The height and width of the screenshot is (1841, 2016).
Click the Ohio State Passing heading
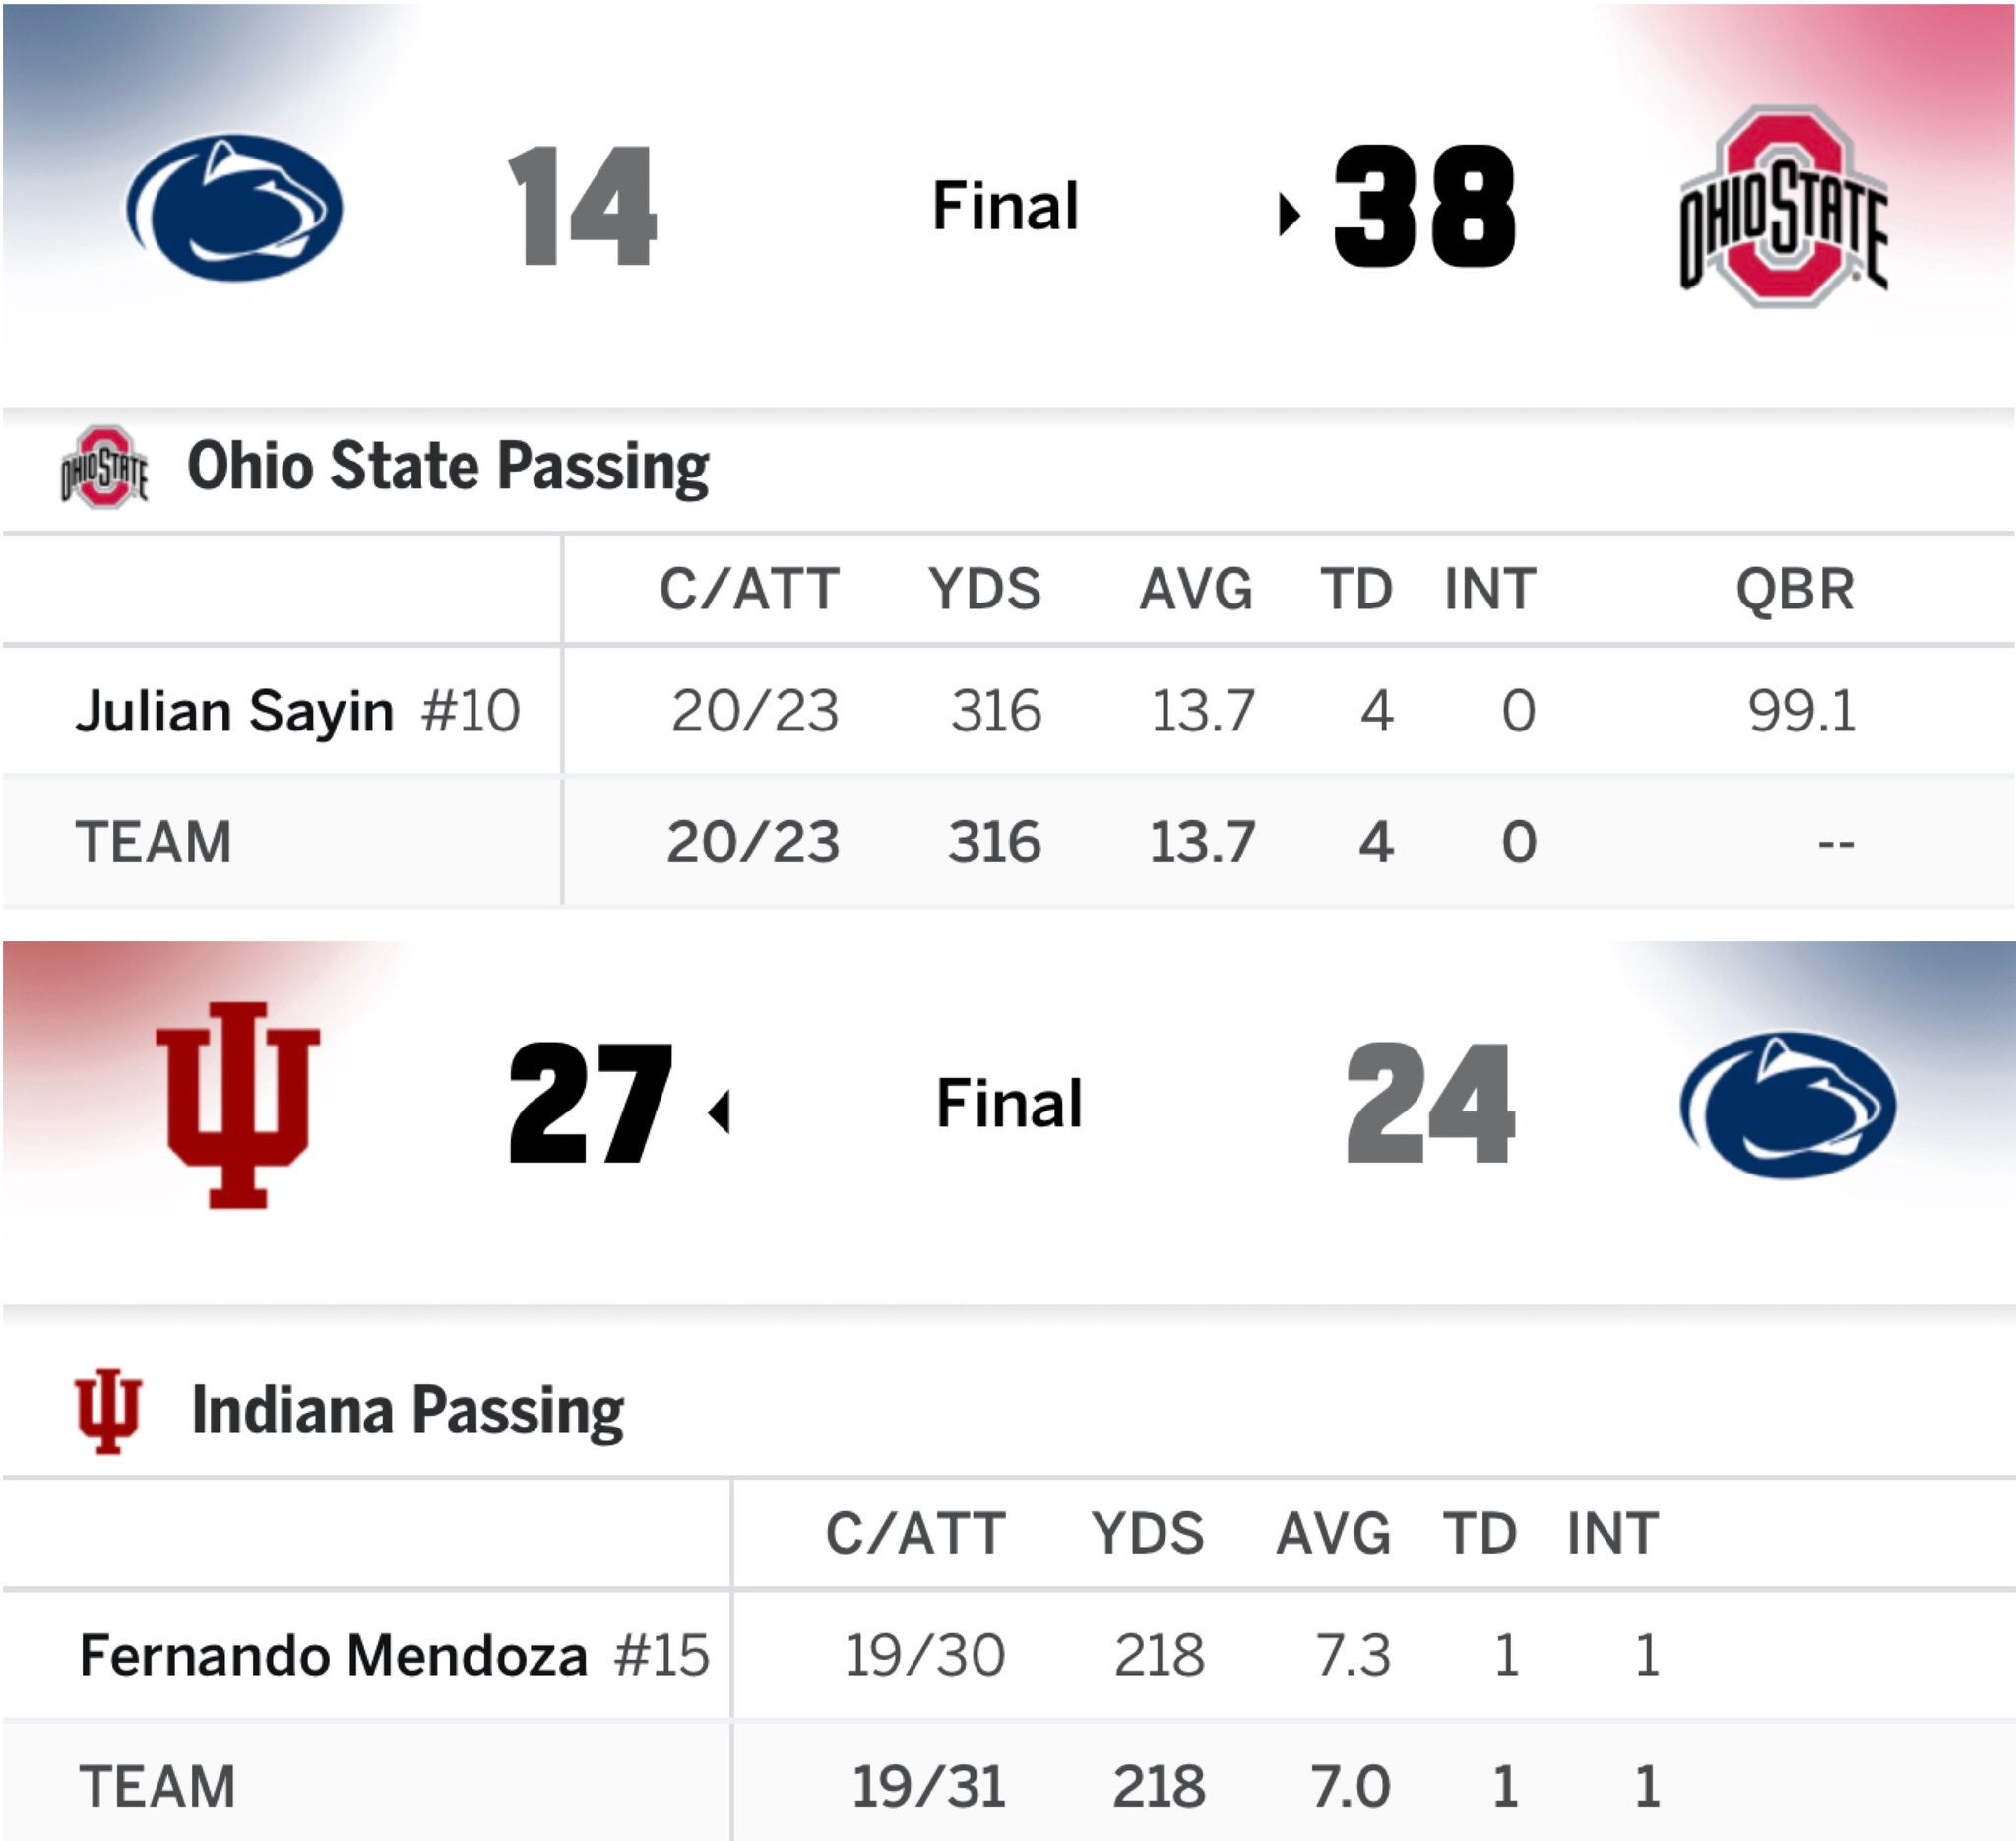tap(448, 467)
